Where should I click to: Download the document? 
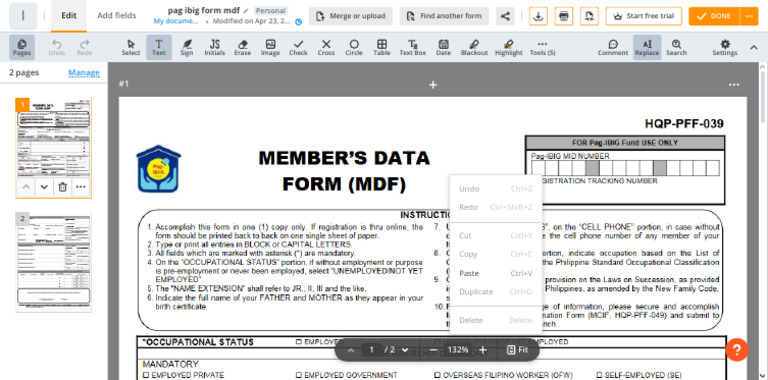click(538, 16)
